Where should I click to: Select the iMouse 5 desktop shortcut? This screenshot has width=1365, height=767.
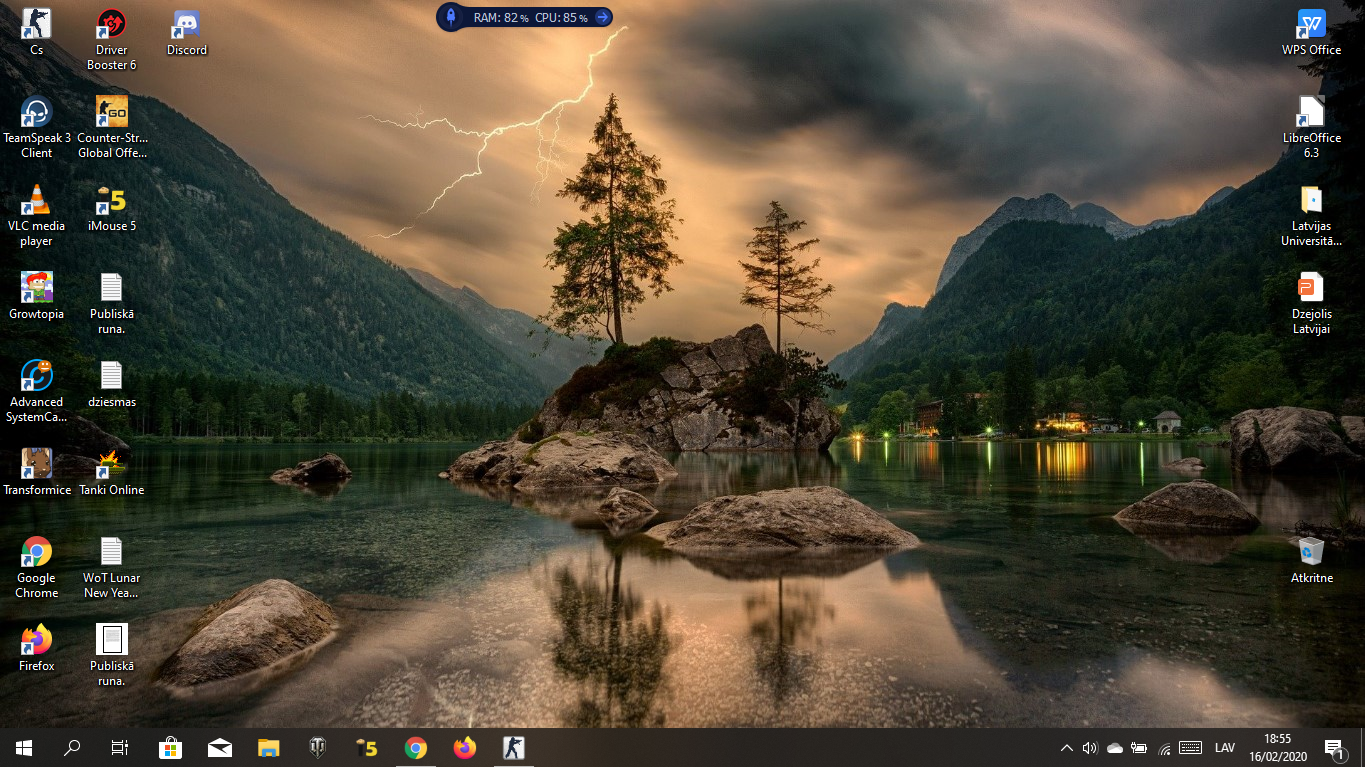pyautogui.click(x=112, y=208)
